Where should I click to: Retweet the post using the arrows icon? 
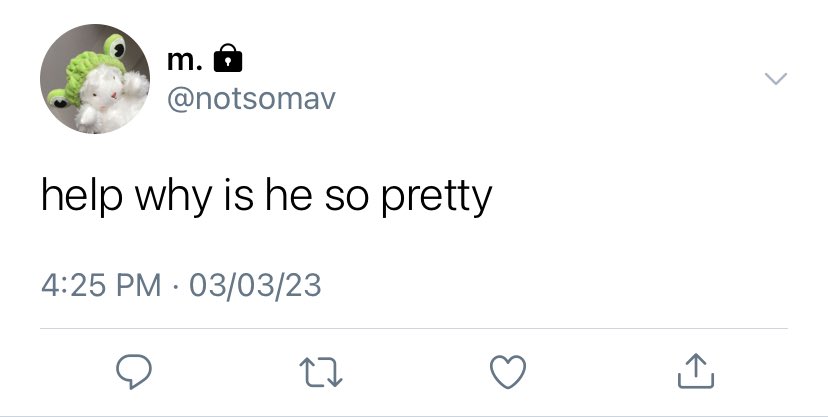click(321, 372)
